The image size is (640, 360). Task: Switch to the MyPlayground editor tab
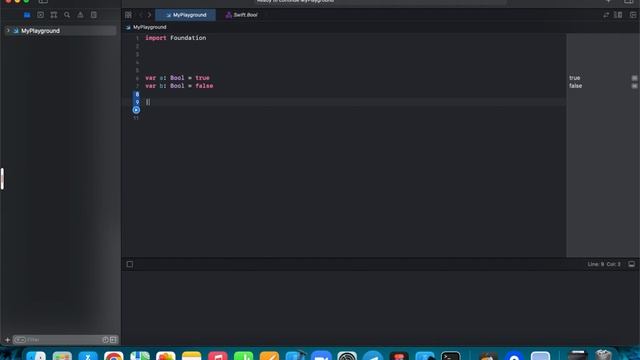point(185,15)
